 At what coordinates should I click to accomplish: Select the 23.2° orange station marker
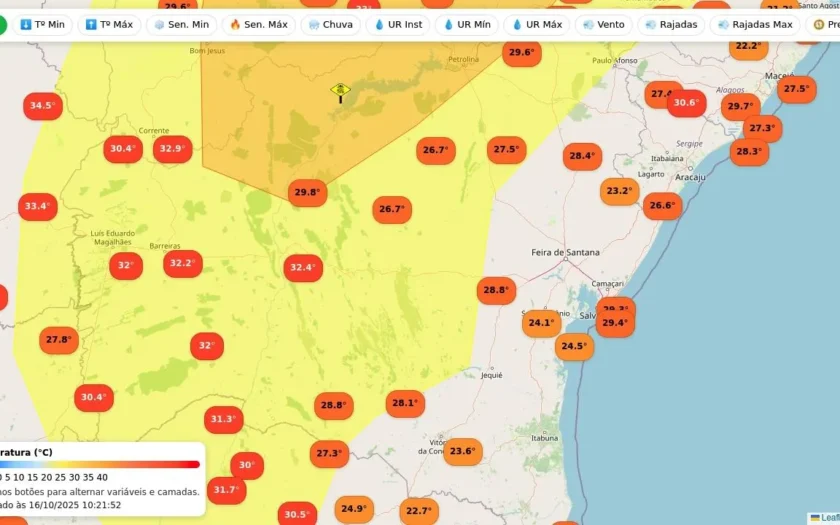point(619,191)
